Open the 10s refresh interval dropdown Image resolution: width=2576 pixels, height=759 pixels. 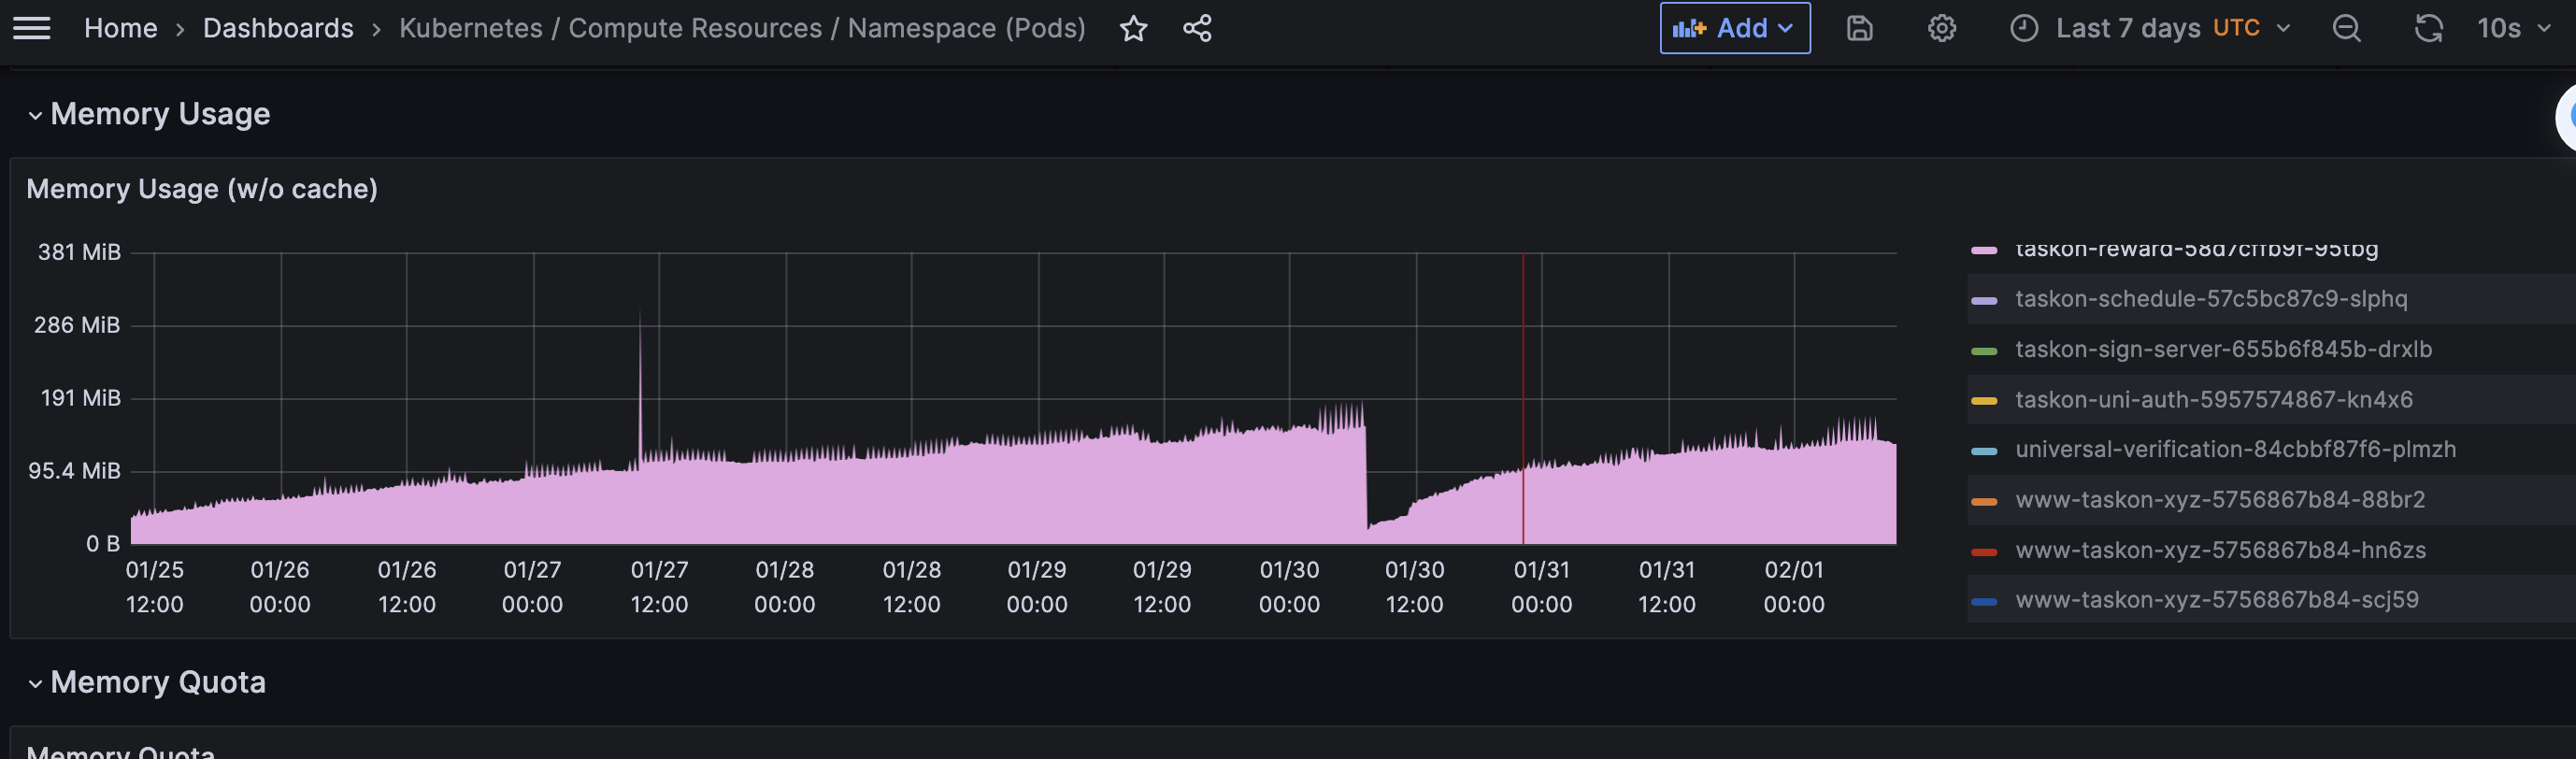[2513, 28]
